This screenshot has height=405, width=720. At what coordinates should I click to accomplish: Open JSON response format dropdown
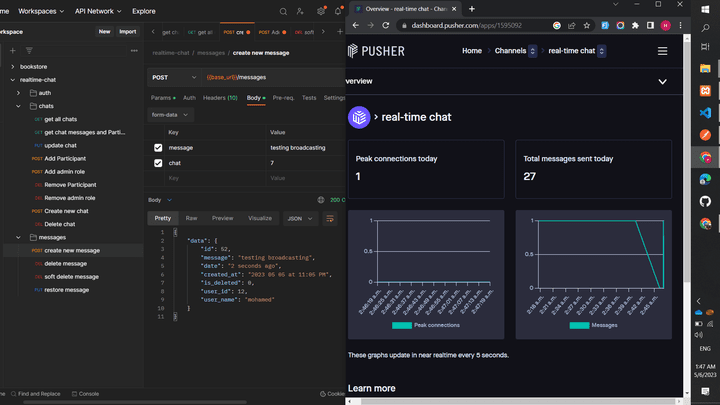[300, 219]
